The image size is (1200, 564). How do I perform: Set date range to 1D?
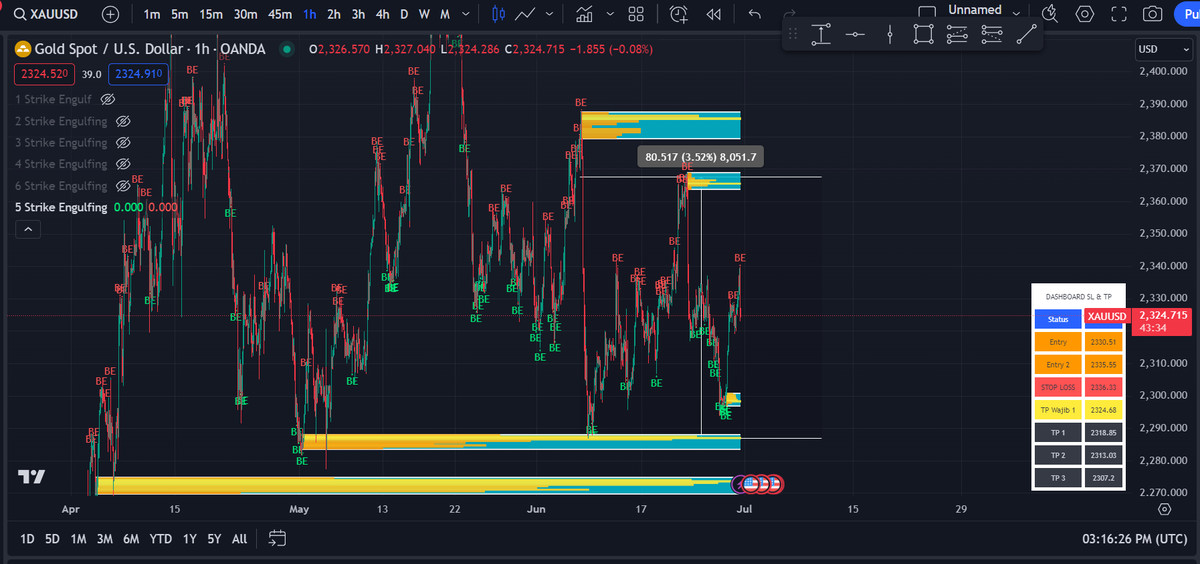point(27,538)
